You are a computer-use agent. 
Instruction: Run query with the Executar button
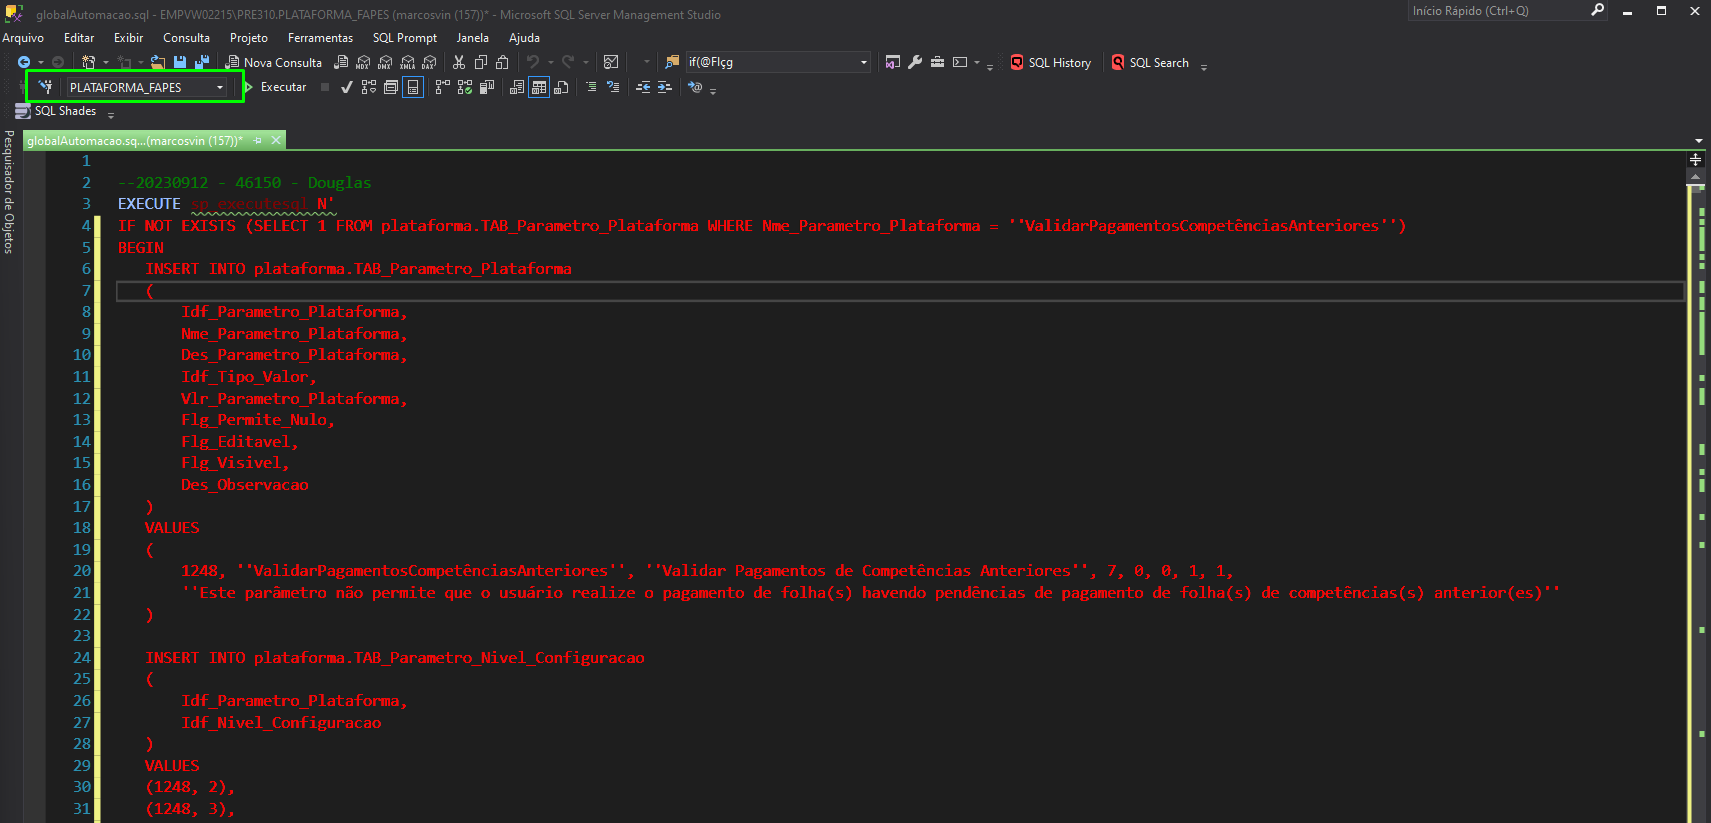point(276,87)
